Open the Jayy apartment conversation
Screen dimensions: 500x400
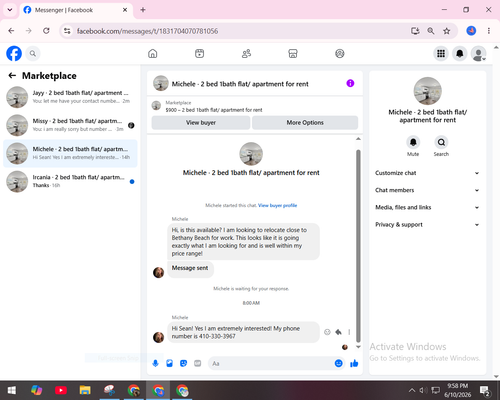coord(70,97)
